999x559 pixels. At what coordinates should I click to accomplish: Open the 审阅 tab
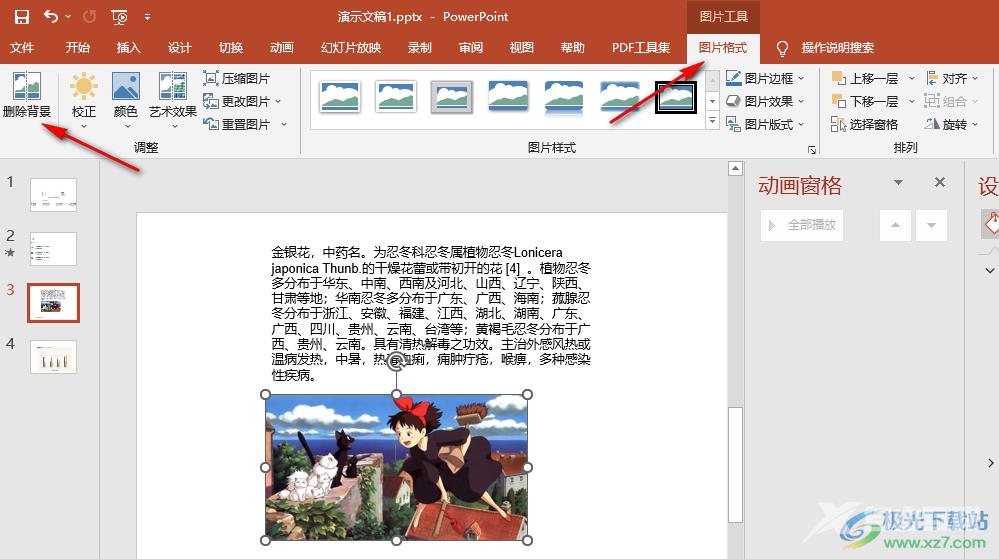point(471,48)
